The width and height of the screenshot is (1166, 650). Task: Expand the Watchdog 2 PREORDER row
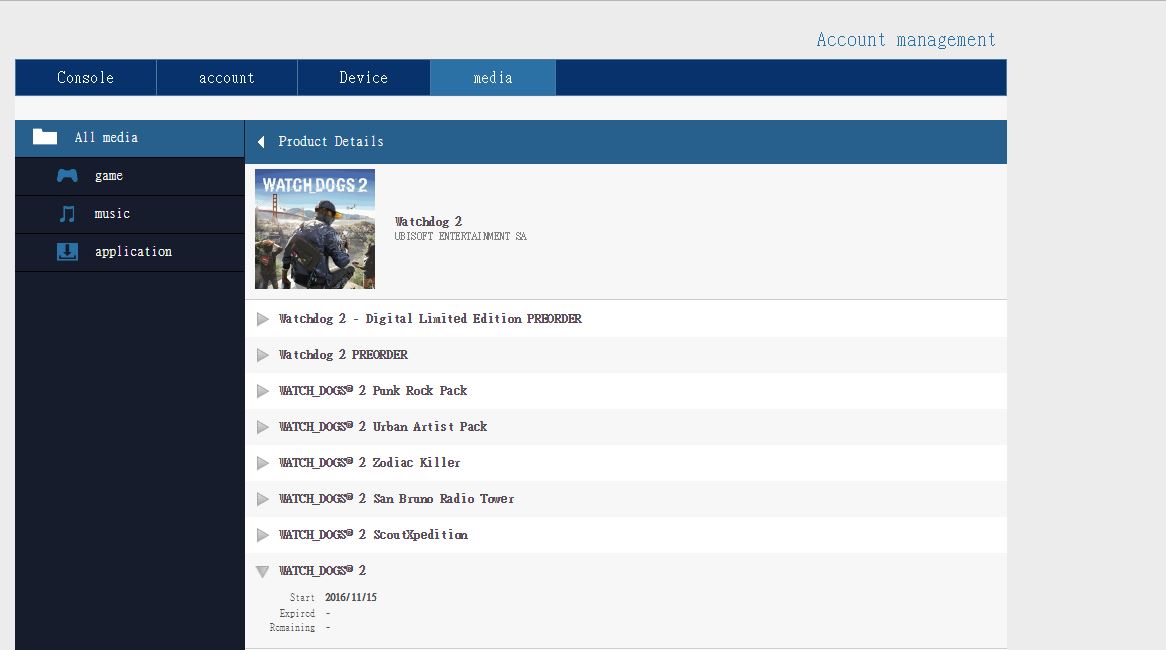(x=262, y=355)
